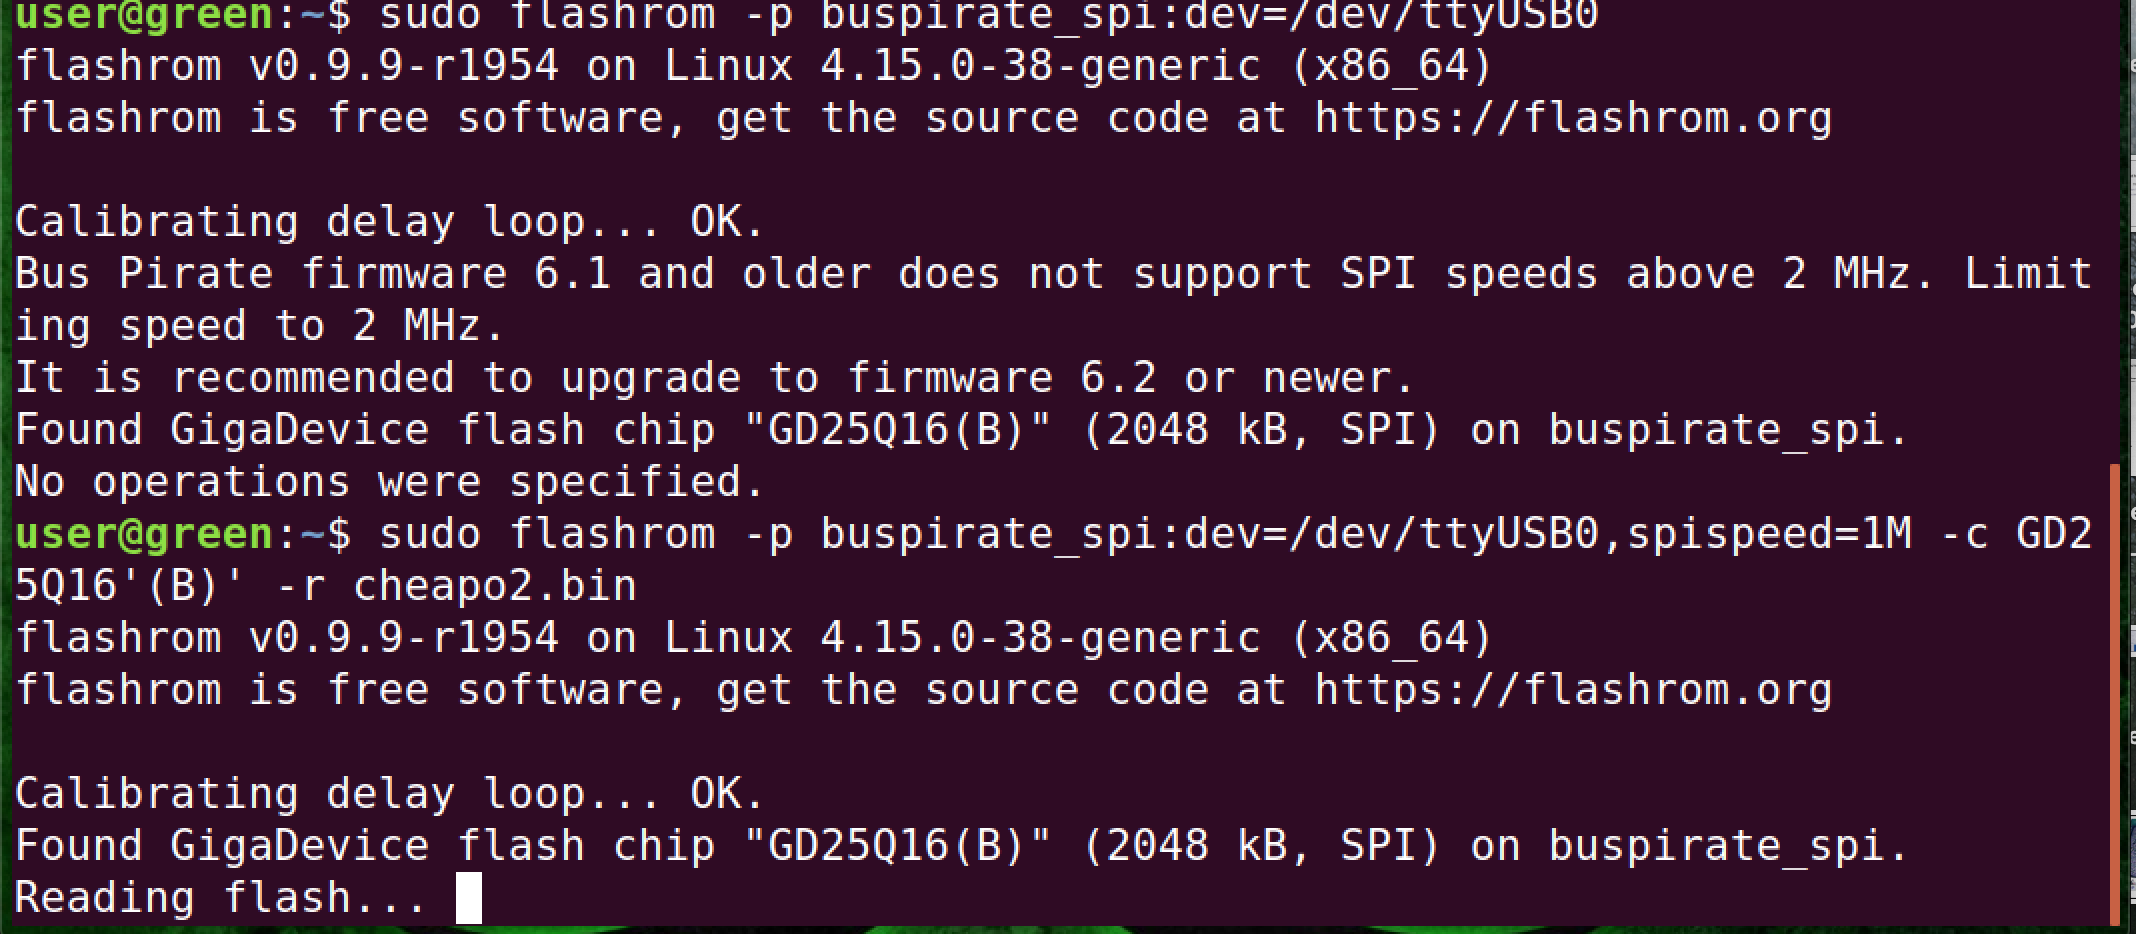Open the flashrom.org link in the first command's output
Viewport: 2136px width, 934px height.
1573,118
